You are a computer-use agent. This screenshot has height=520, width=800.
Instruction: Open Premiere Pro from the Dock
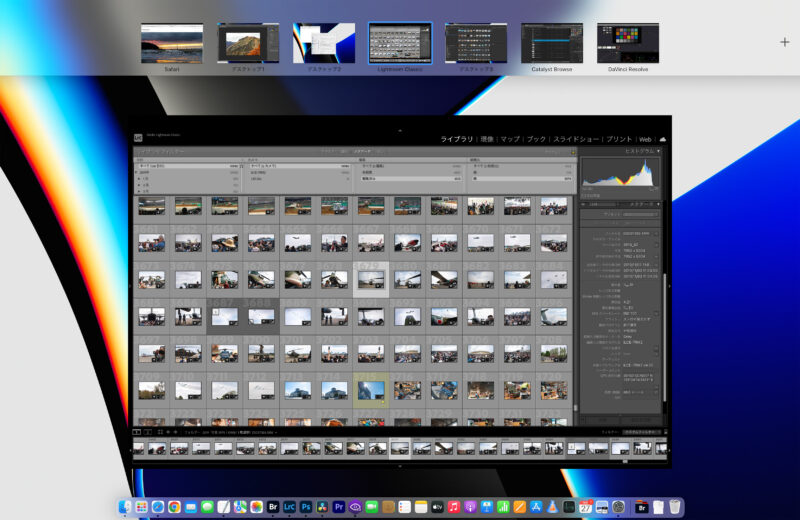(338, 507)
